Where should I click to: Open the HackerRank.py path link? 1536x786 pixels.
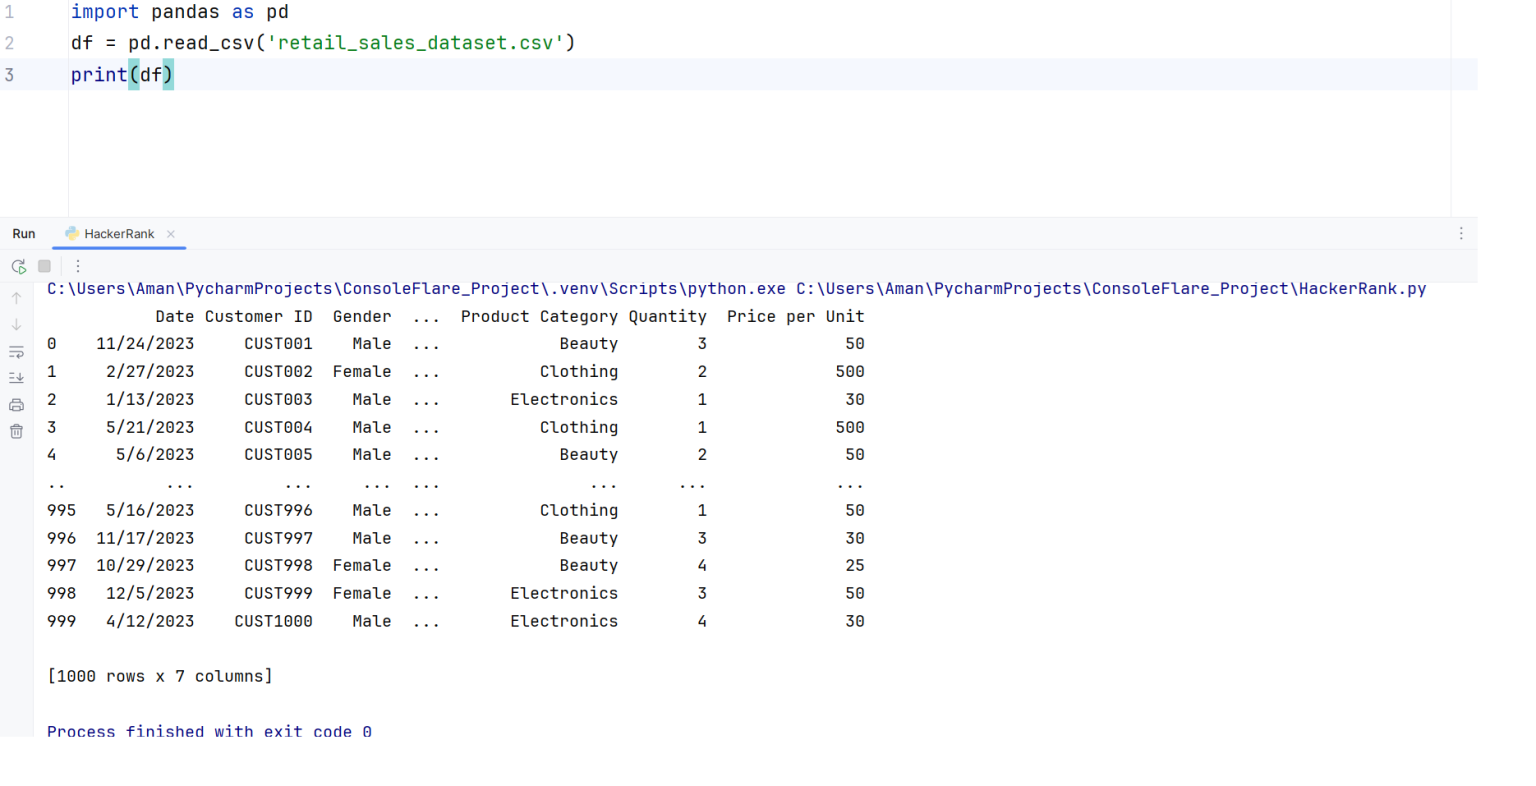point(1110,288)
